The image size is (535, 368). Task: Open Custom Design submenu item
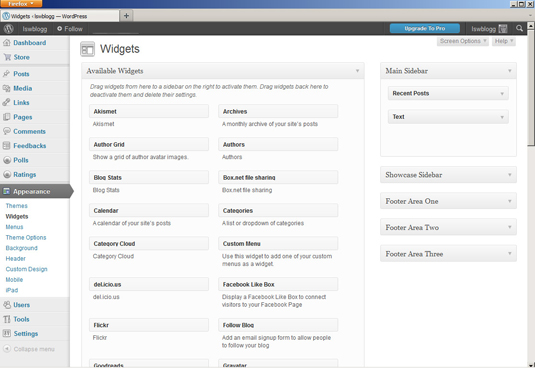[26, 269]
